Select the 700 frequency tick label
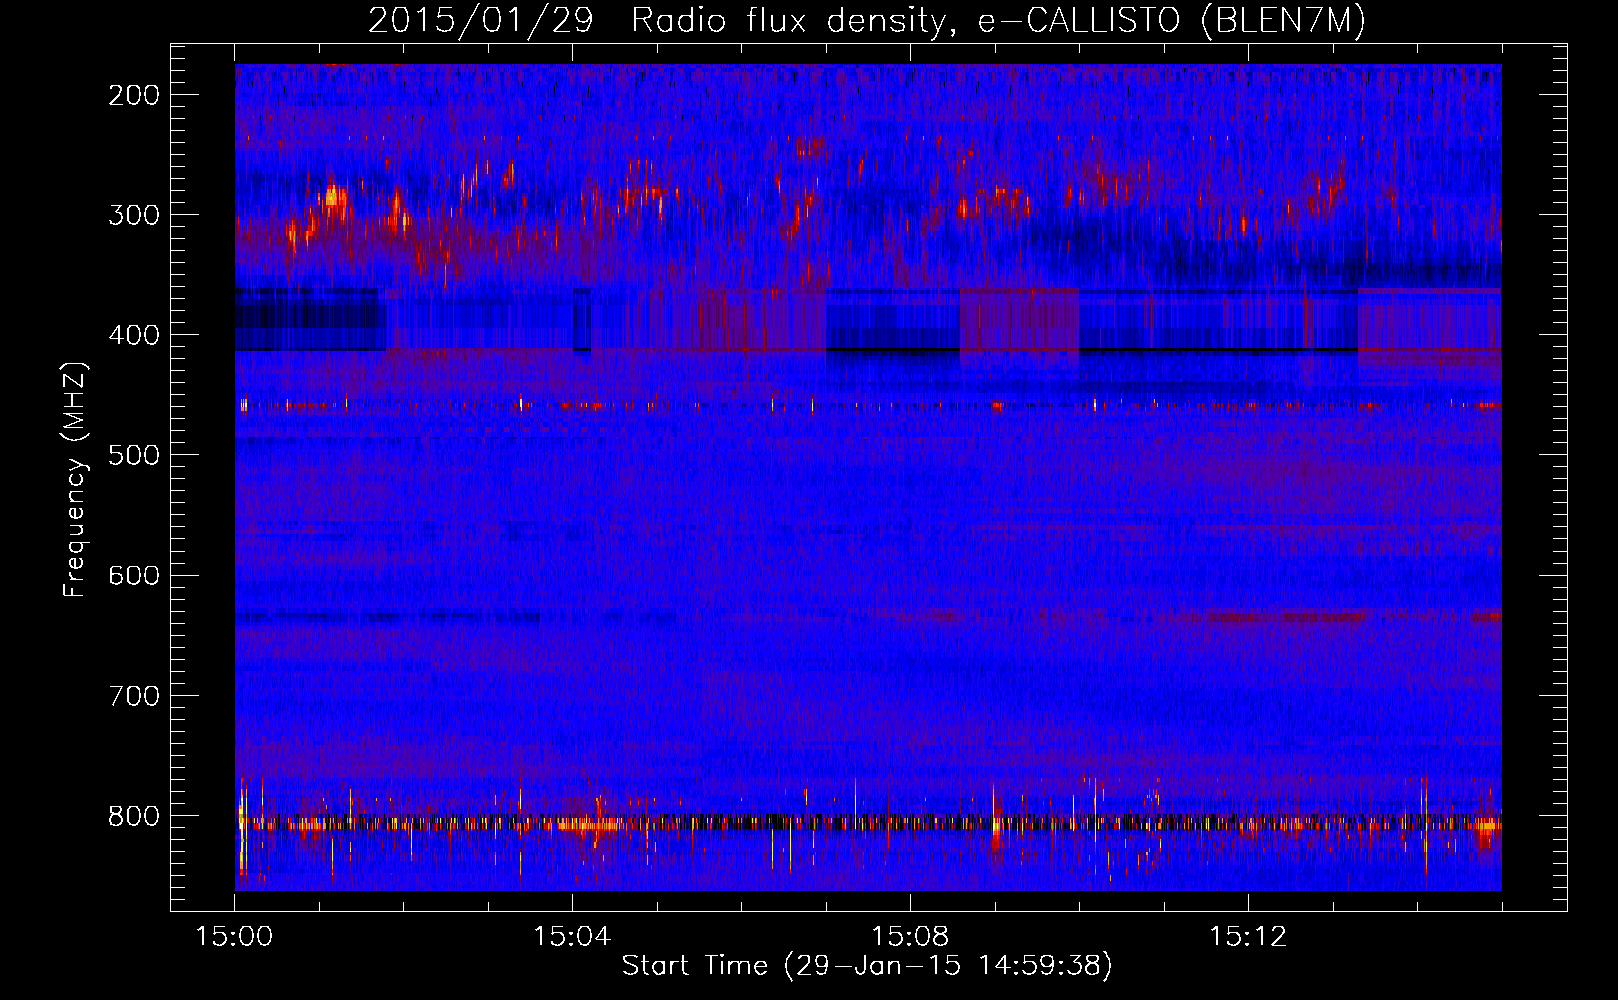 tap(134, 695)
